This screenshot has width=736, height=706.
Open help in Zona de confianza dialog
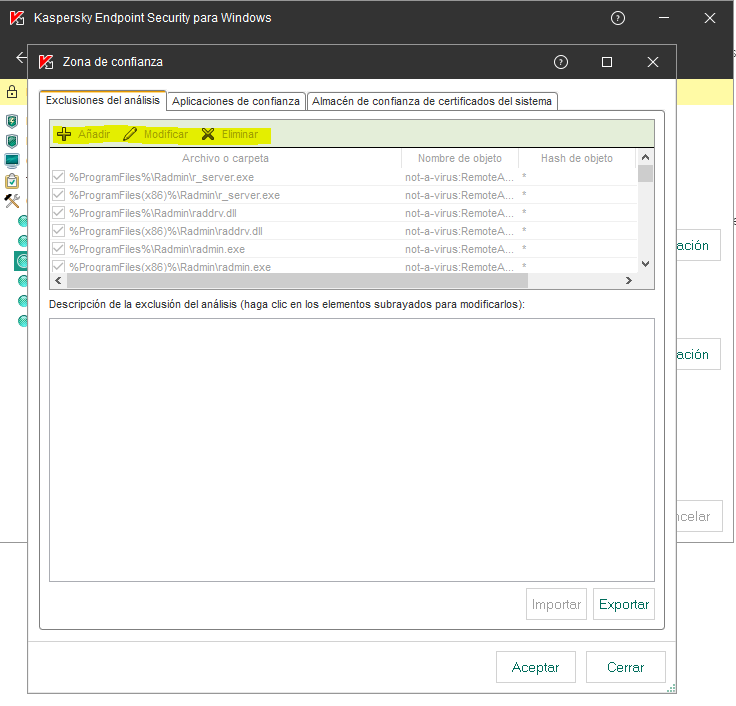(x=561, y=62)
